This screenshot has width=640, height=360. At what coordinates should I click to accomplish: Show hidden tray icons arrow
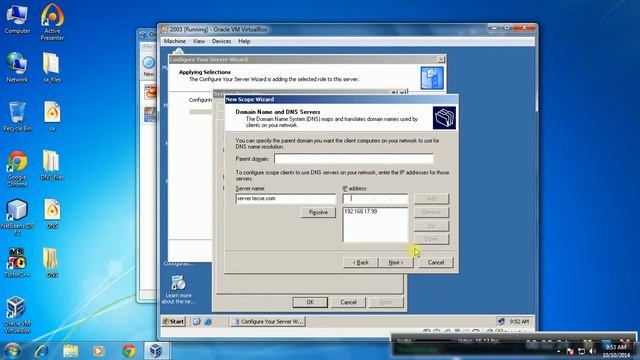pyautogui.click(x=559, y=351)
